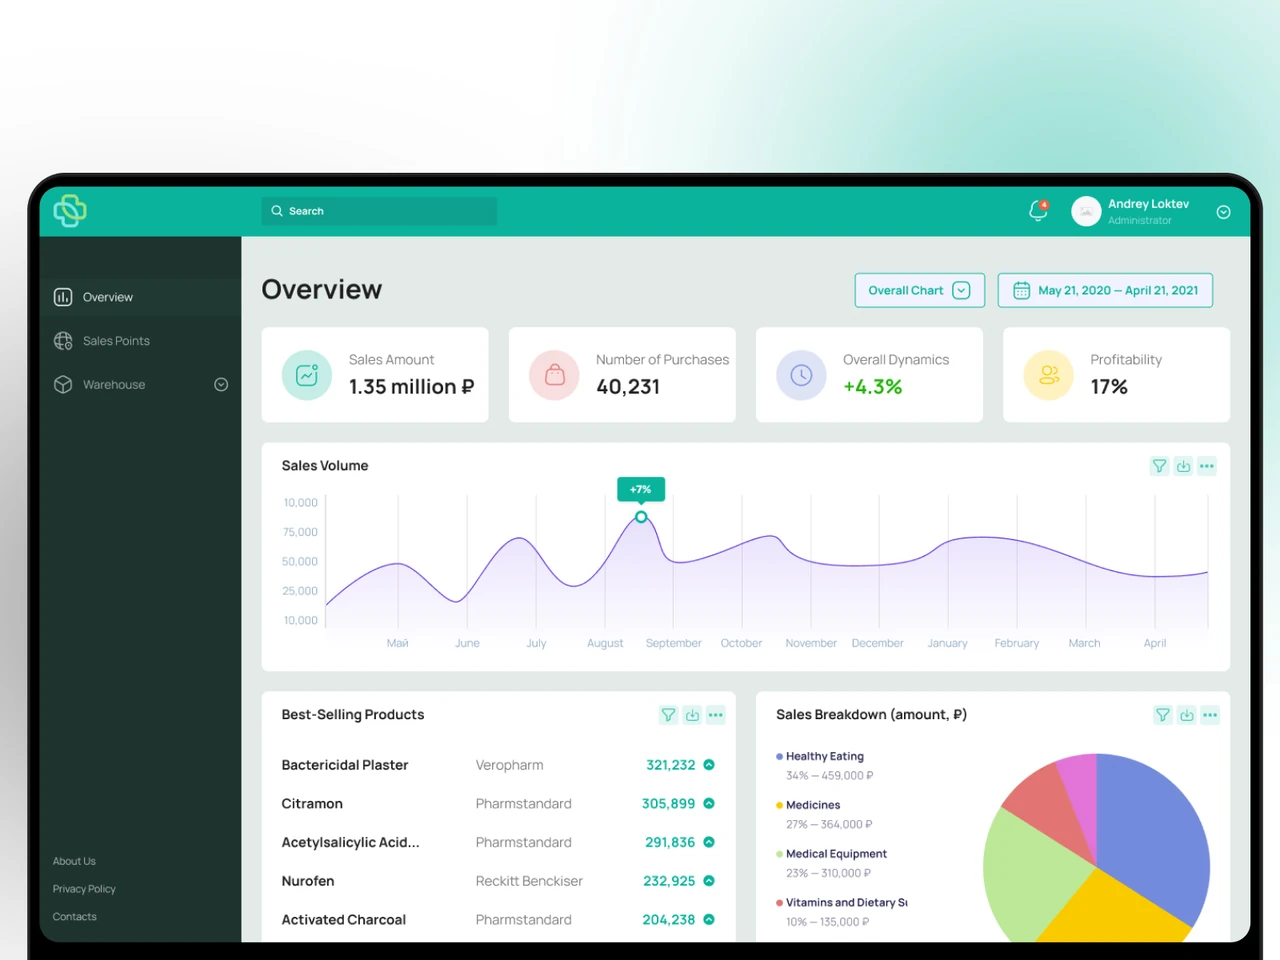The height and width of the screenshot is (960, 1280).
Task: Click the Profitability card
Action: pos(1116,375)
